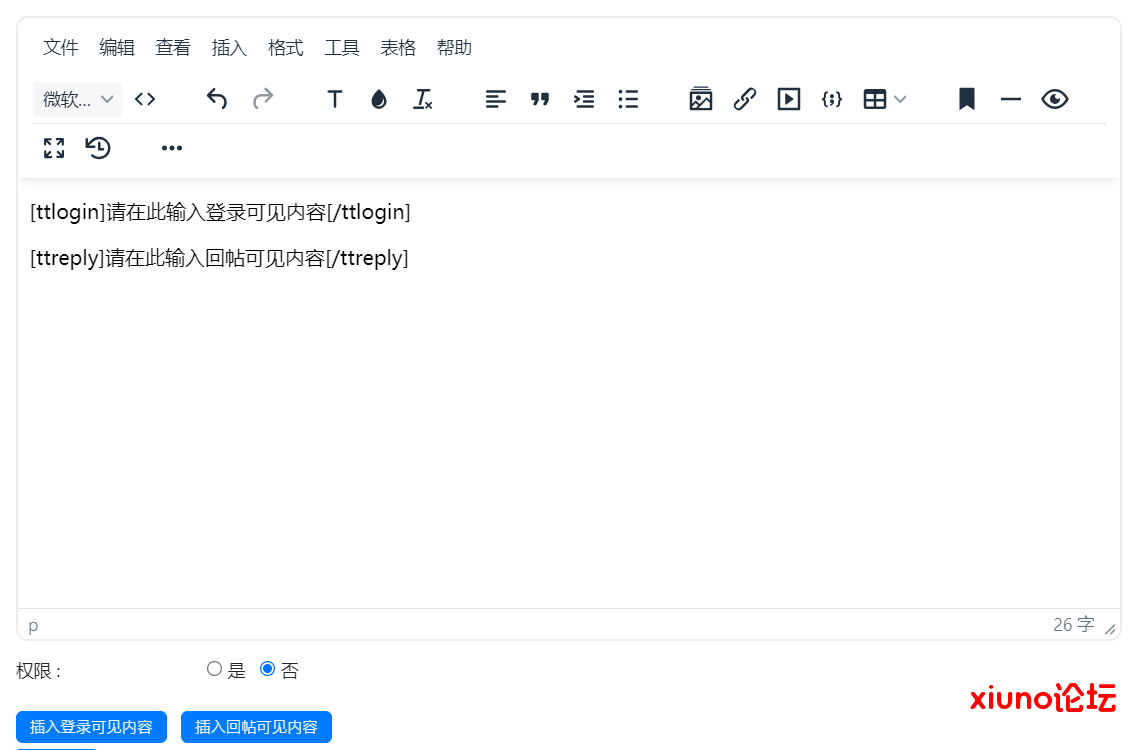This screenshot has width=1137, height=750.
Task: Click the p element path in status bar
Action: pyautogui.click(x=33, y=625)
